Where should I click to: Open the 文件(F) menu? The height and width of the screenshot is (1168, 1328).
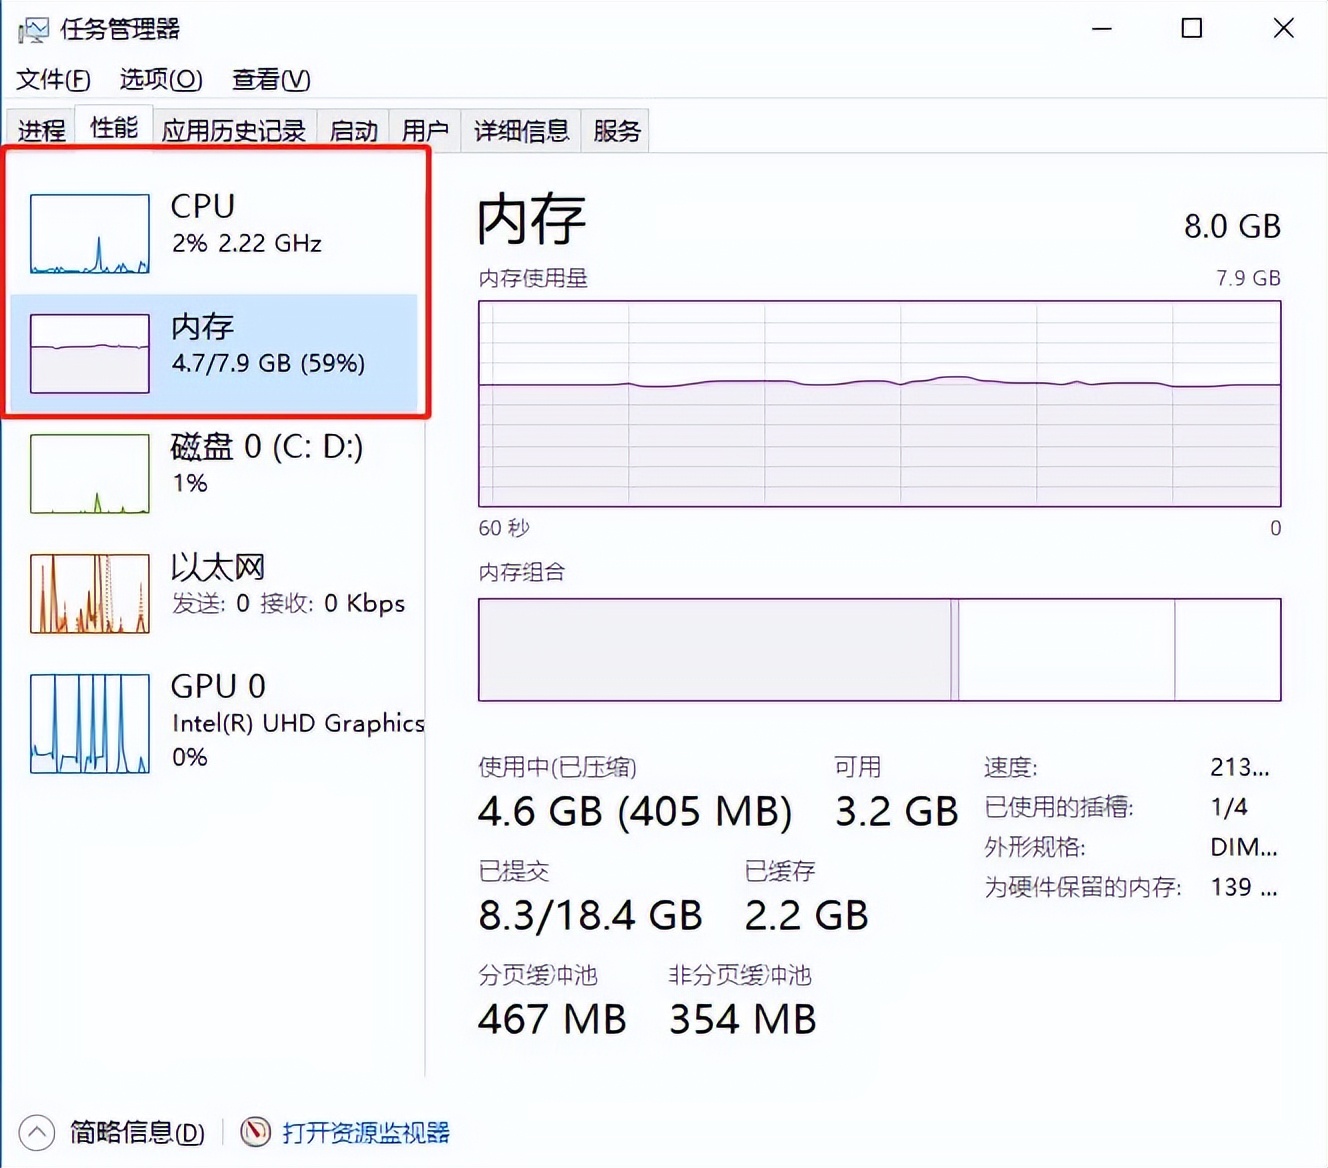53,79
